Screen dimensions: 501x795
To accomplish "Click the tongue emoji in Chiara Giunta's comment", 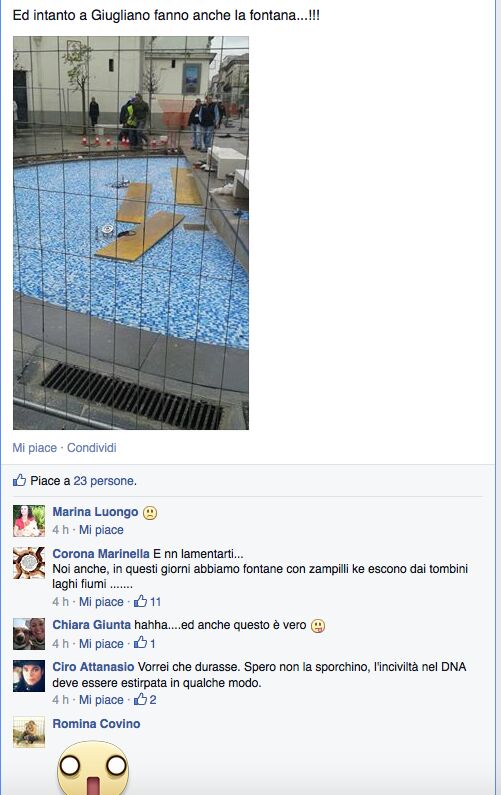I will 318,626.
